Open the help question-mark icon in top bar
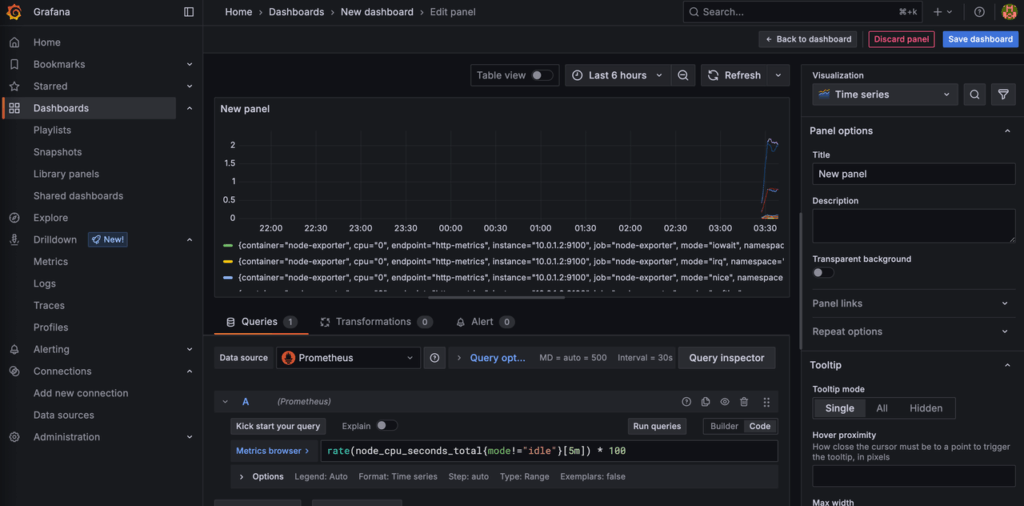Screen dimensions: 1024x506 tap(979, 12)
